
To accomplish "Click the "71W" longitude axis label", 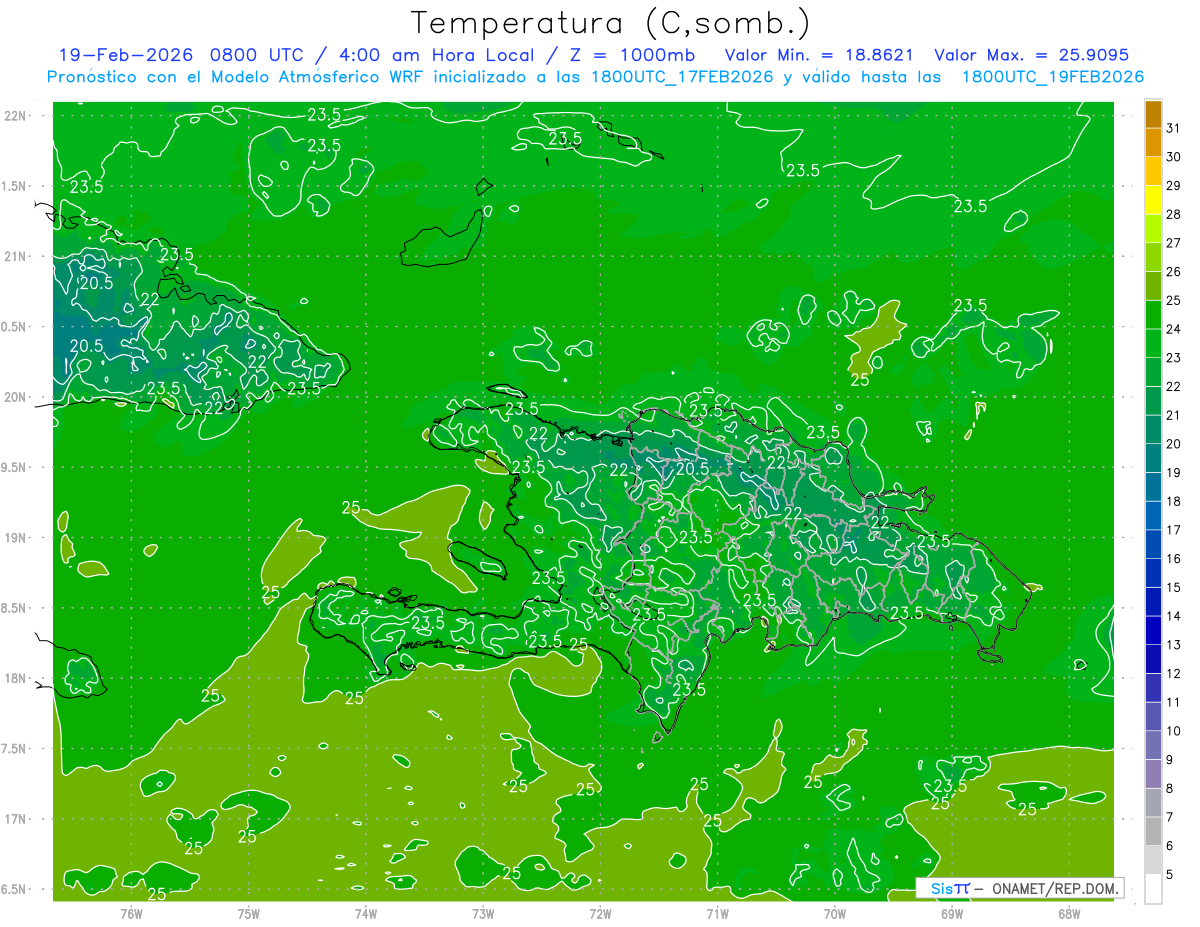I will click(717, 913).
